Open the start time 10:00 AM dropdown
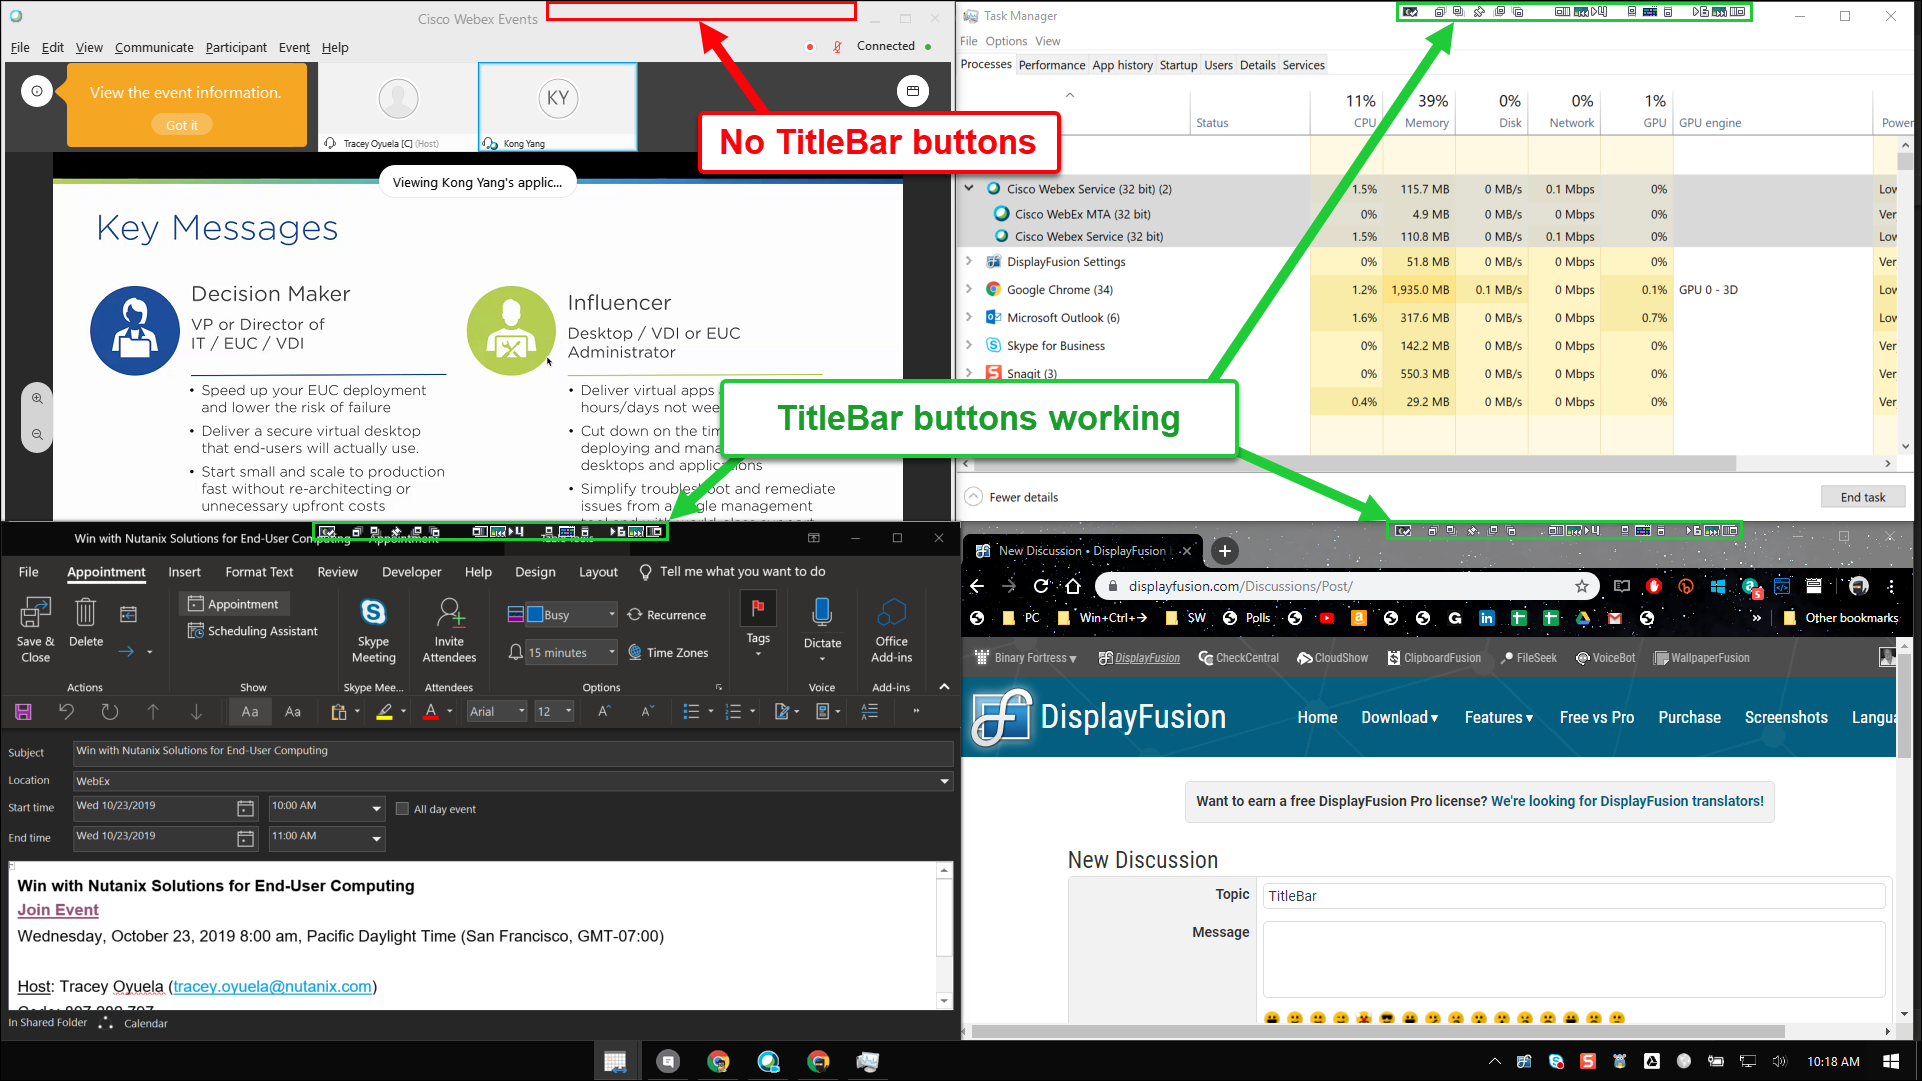Viewport: 1922px width, 1081px height. [377, 808]
